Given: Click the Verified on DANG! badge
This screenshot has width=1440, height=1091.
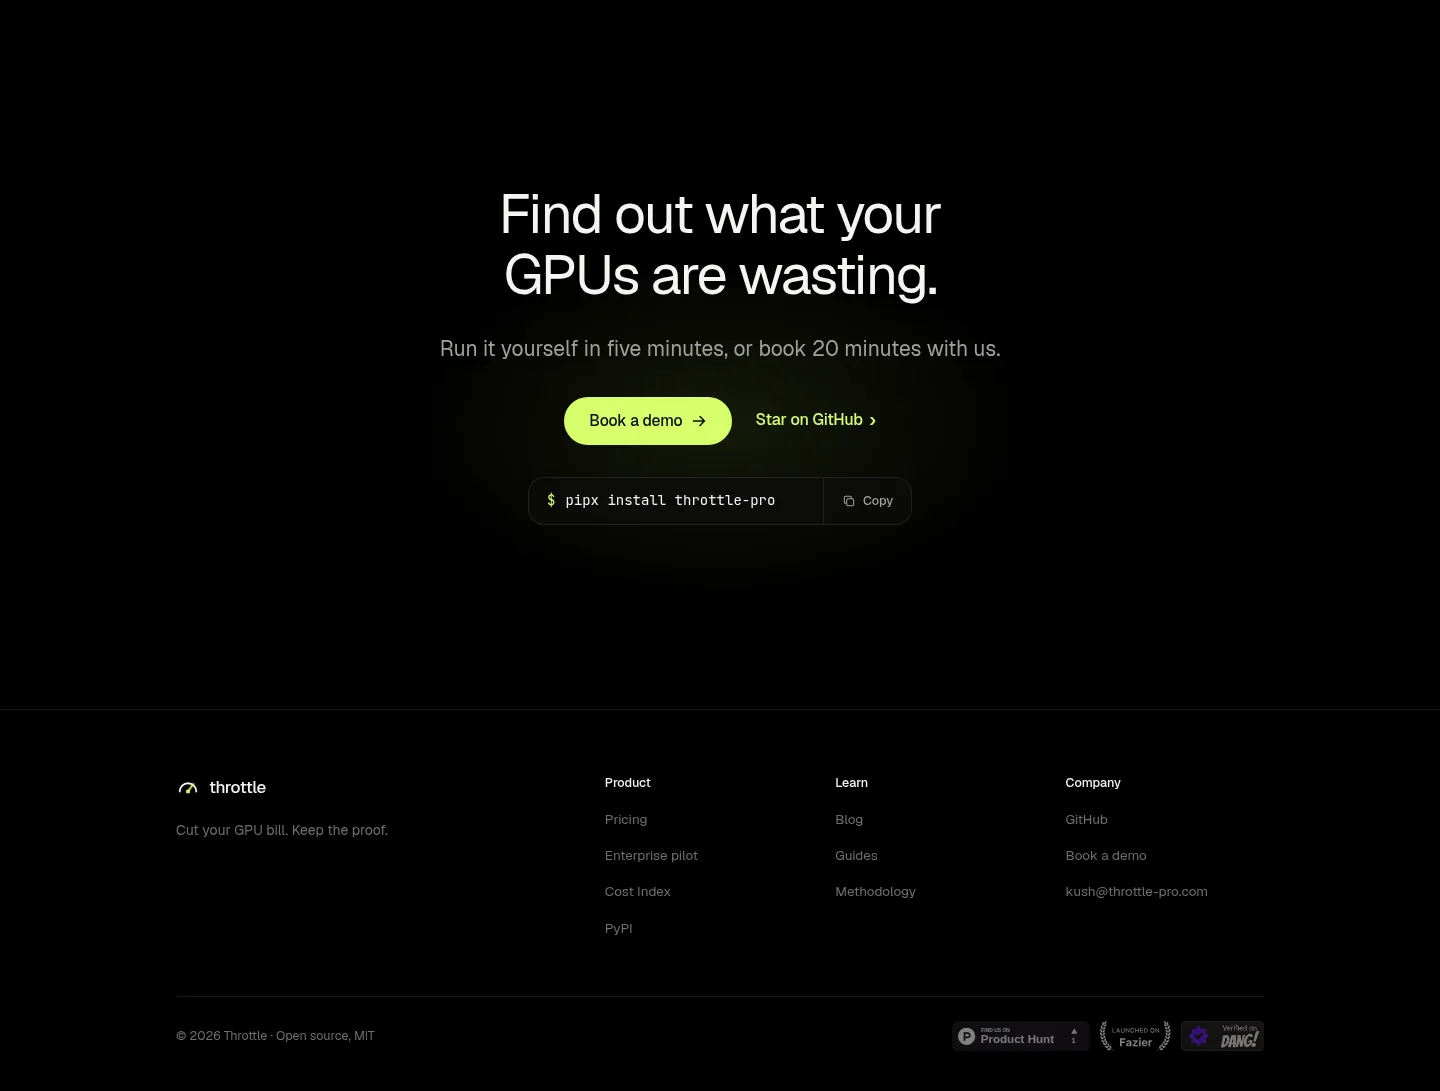Looking at the screenshot, I should coord(1222,1036).
